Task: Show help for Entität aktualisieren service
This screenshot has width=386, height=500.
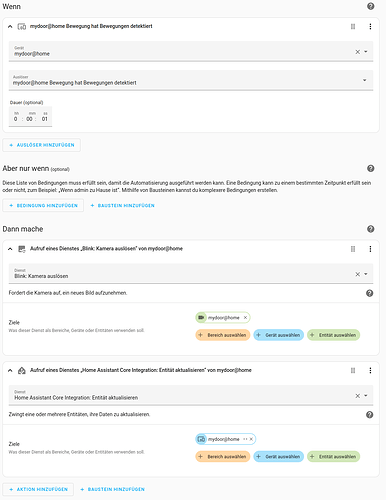Action: 369,415
